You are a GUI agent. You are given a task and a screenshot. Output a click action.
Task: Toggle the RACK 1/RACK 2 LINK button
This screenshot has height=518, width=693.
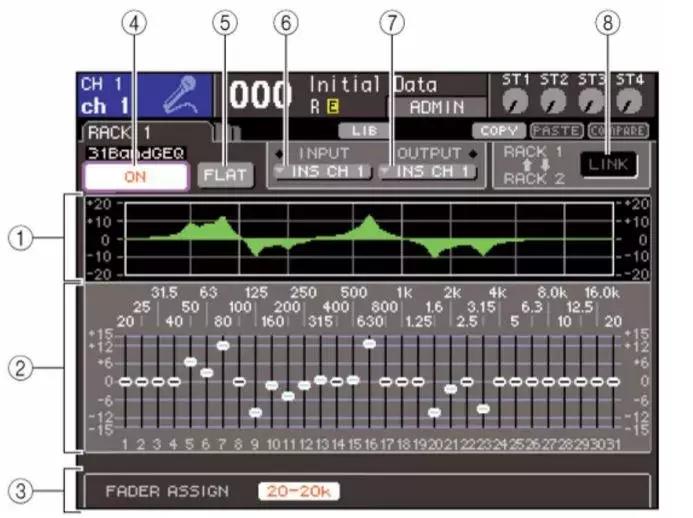point(609,165)
